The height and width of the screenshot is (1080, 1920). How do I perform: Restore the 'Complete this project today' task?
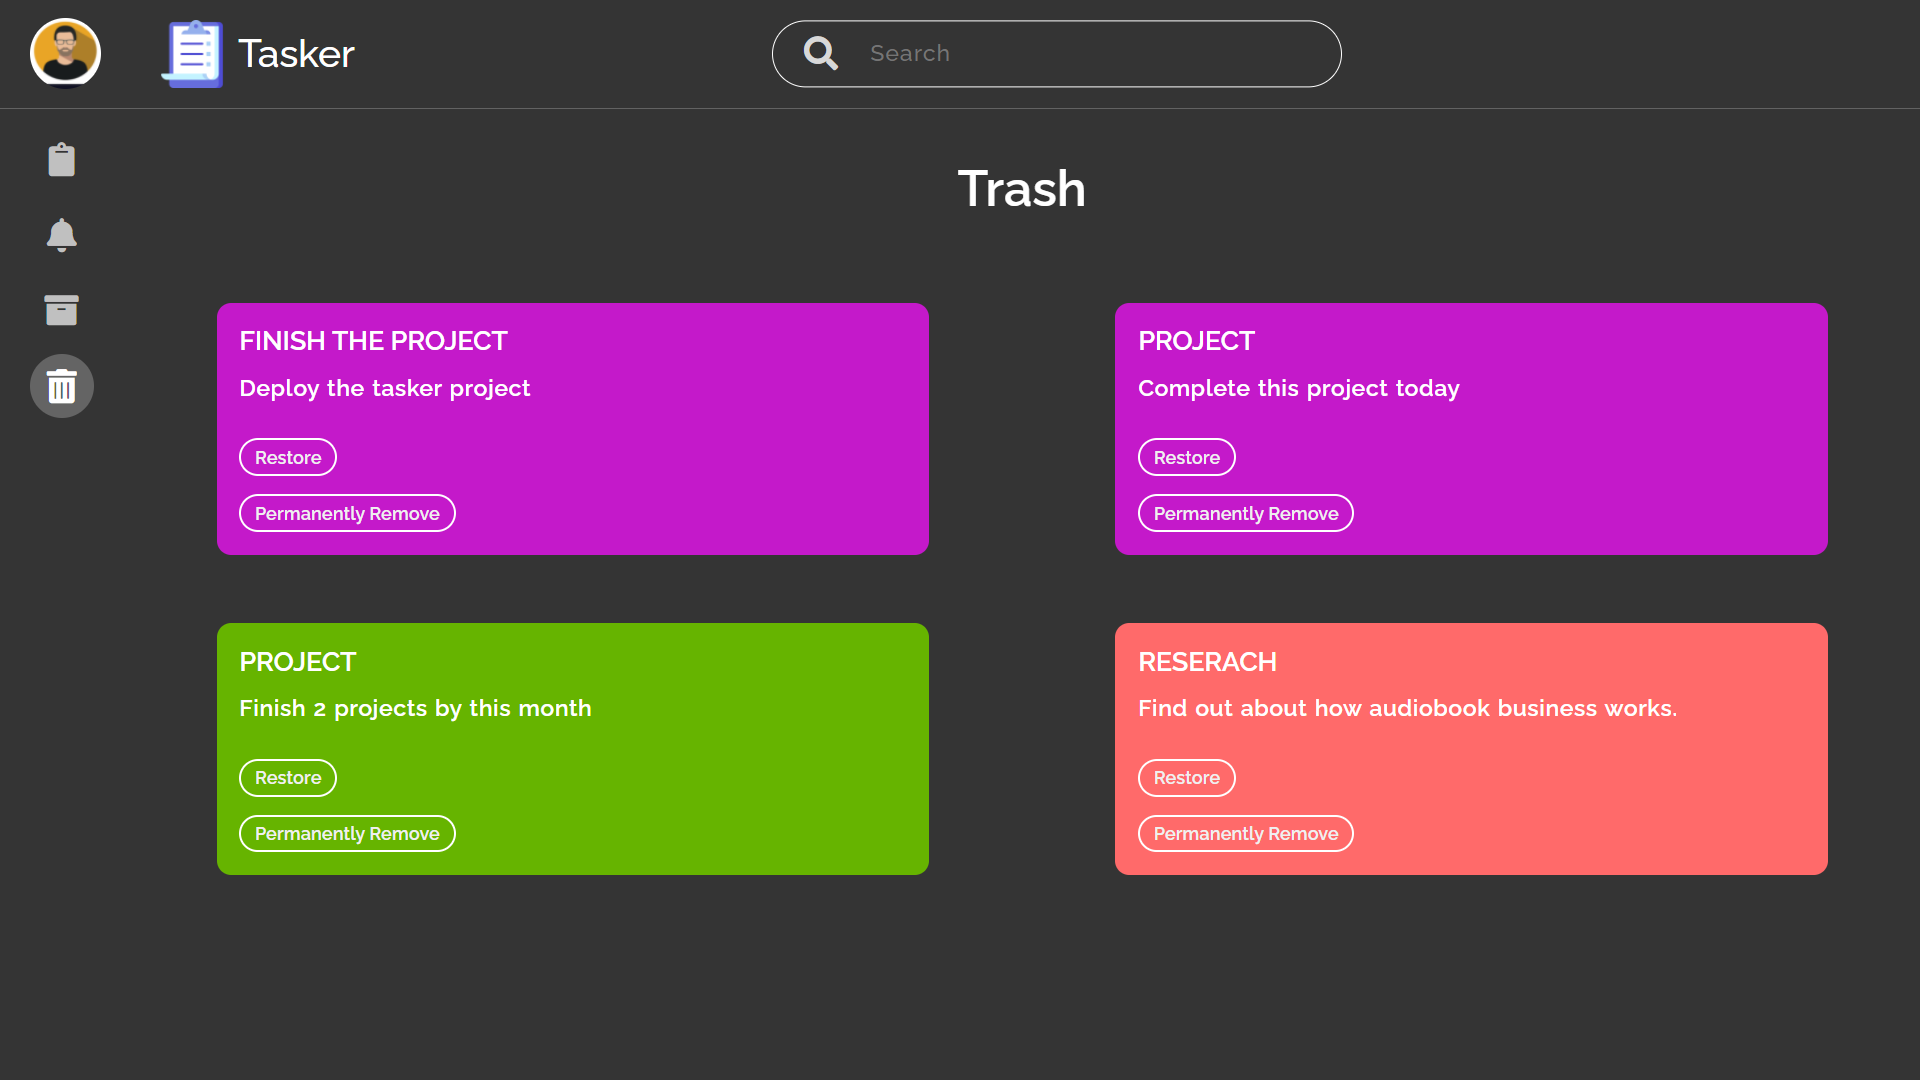coord(1187,457)
